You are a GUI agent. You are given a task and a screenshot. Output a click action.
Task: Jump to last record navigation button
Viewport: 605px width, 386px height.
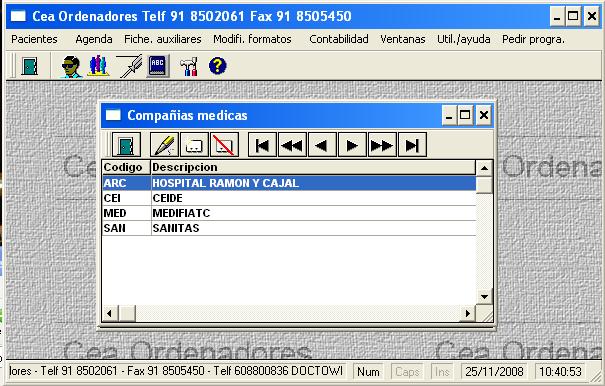(x=412, y=145)
